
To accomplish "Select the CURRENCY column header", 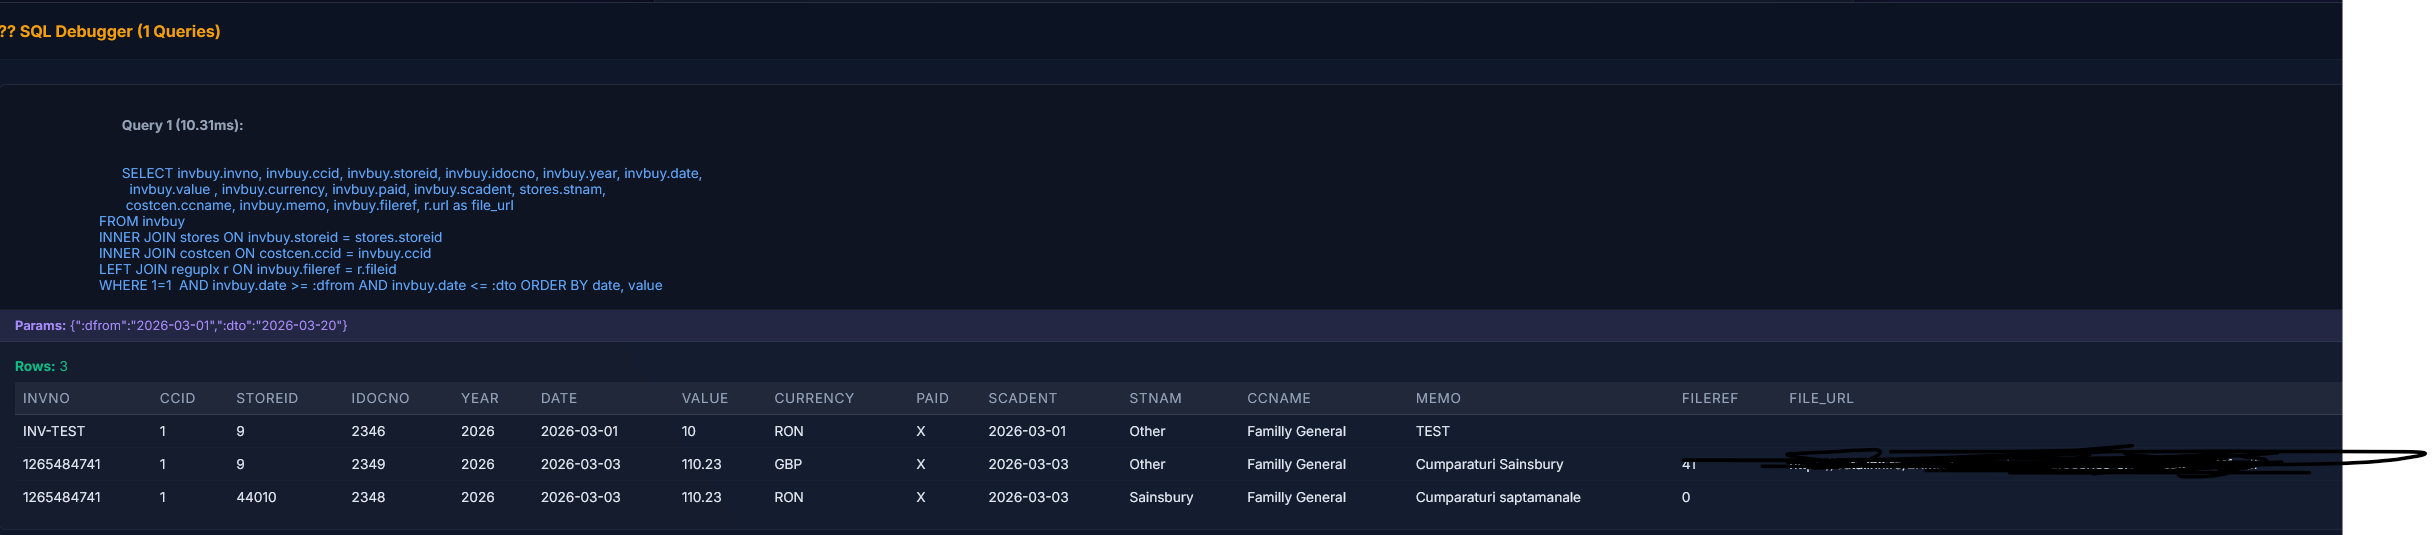I will (813, 398).
